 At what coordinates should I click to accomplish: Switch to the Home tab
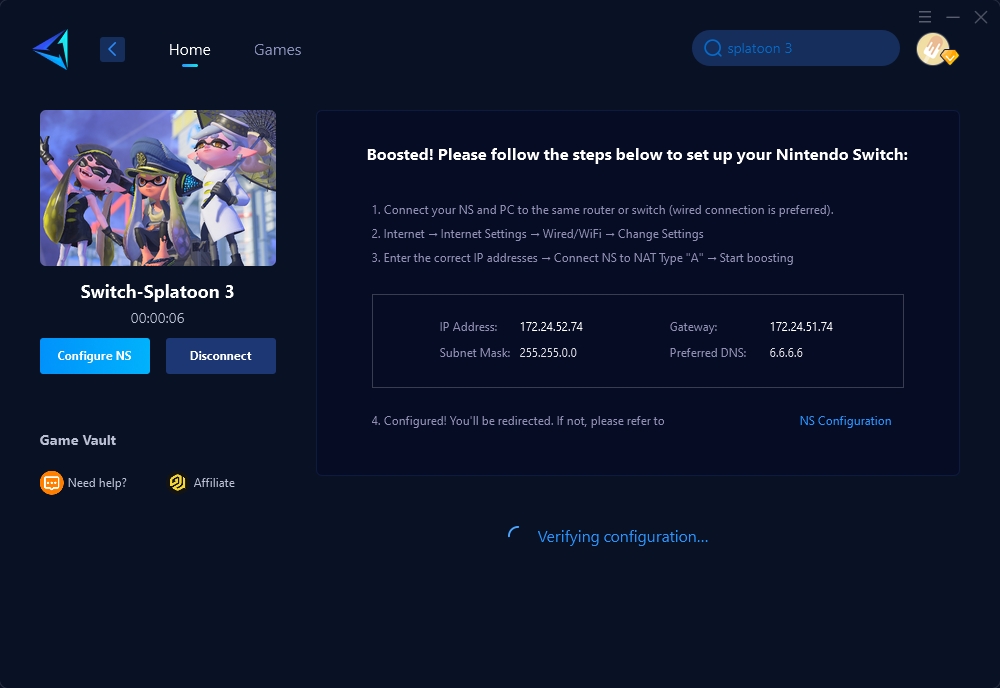click(x=189, y=49)
